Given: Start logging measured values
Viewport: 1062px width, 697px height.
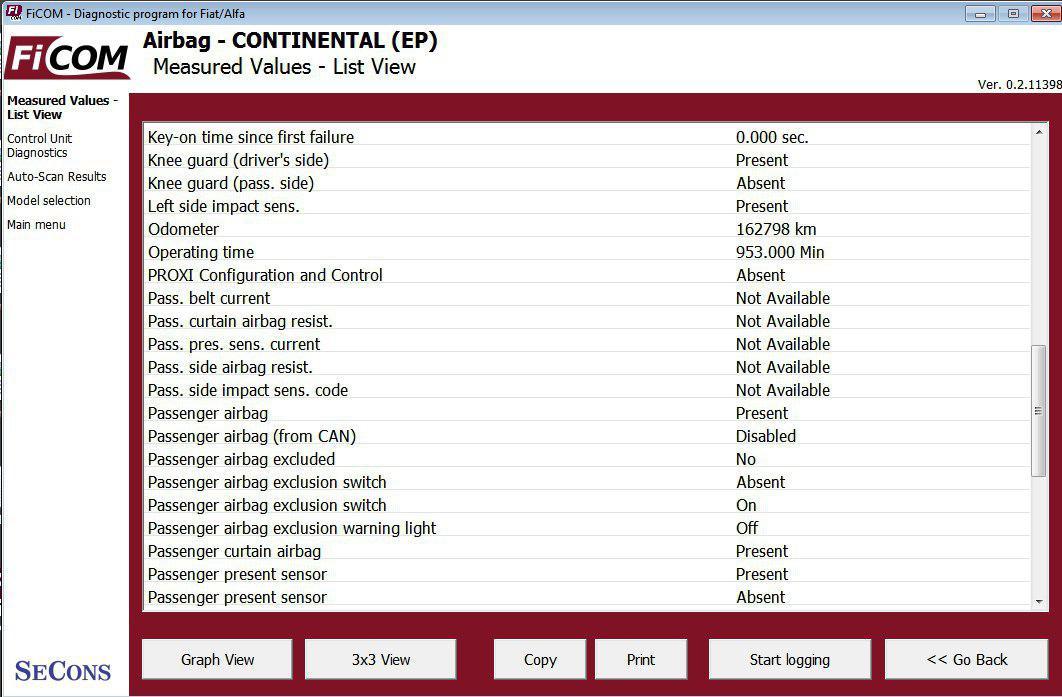Looking at the screenshot, I should [790, 659].
